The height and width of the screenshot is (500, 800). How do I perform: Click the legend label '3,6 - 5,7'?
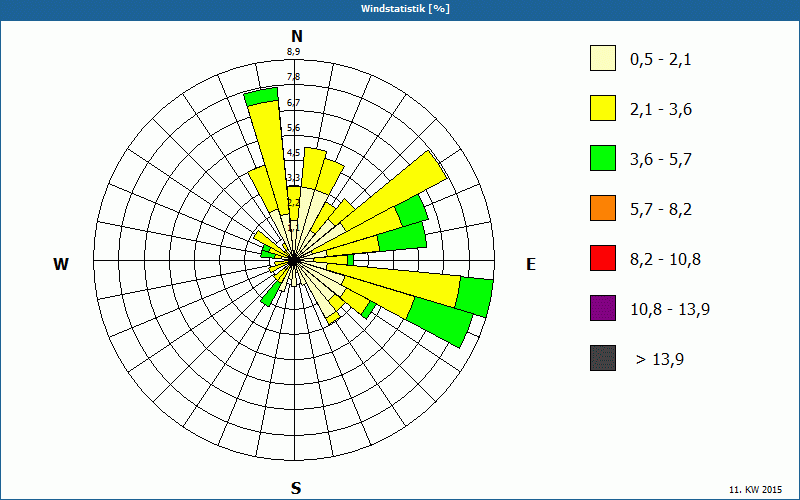point(661,160)
